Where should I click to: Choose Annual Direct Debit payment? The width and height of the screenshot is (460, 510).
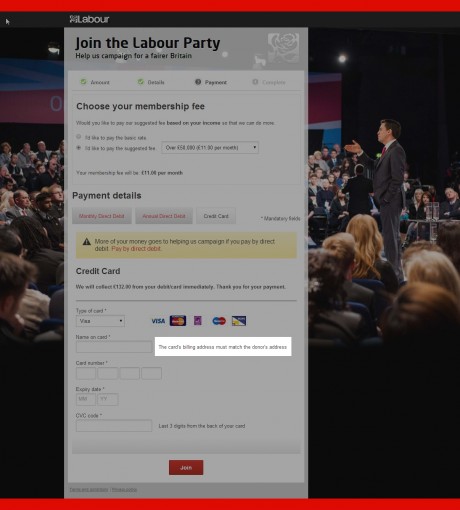[164, 216]
